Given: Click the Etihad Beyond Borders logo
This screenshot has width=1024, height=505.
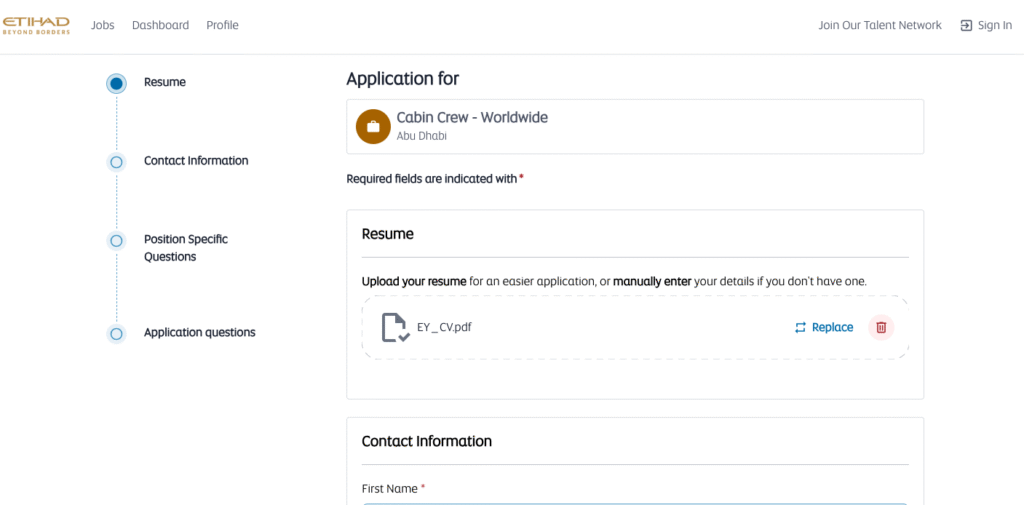Looking at the screenshot, I should [36, 25].
